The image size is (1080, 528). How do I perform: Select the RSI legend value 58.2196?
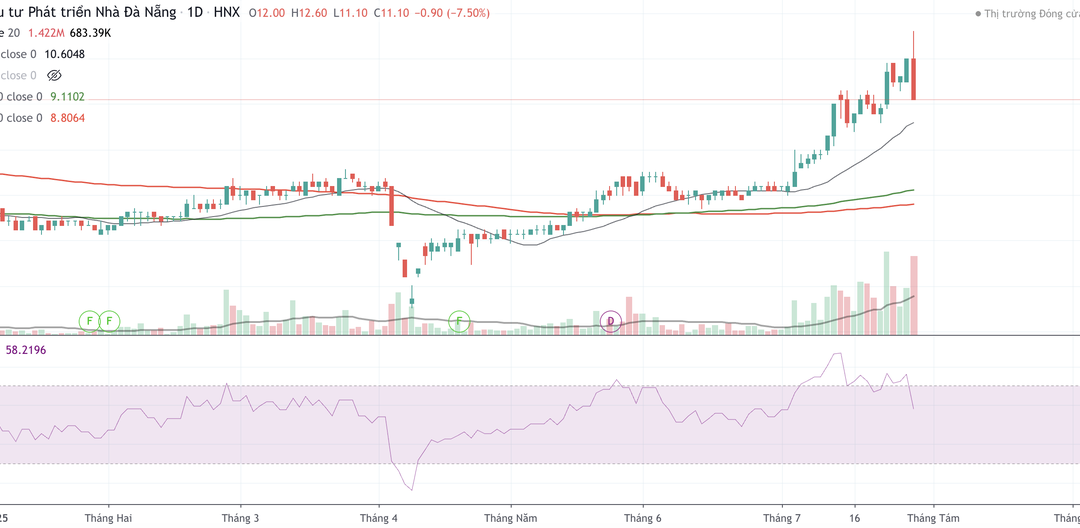click(26, 350)
